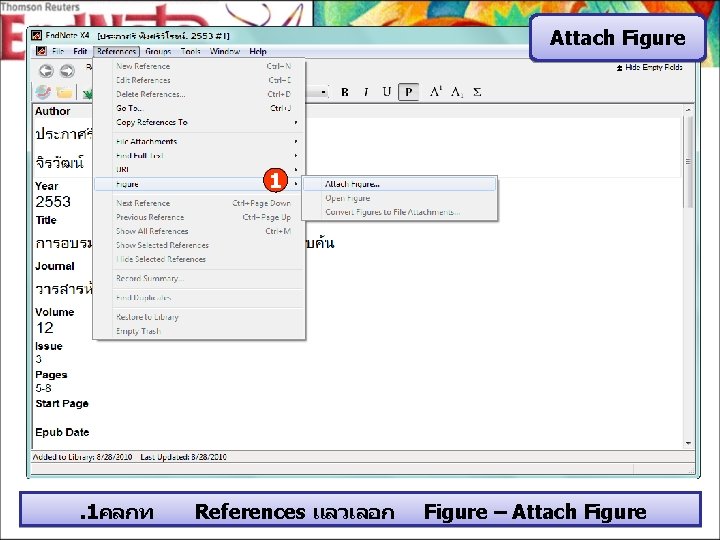Click the Epub Date field label
This screenshot has height=540, width=720.
[x=62, y=433]
